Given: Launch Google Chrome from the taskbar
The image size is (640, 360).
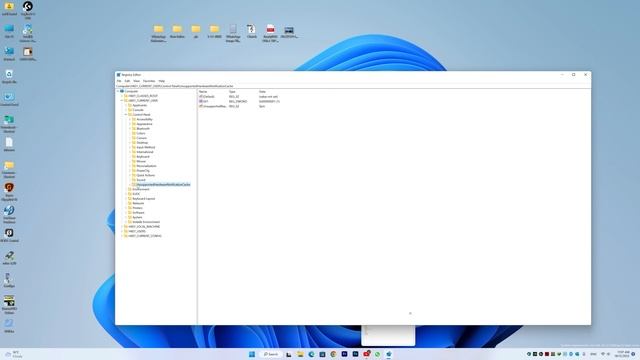Looking at the screenshot, I should 333,354.
